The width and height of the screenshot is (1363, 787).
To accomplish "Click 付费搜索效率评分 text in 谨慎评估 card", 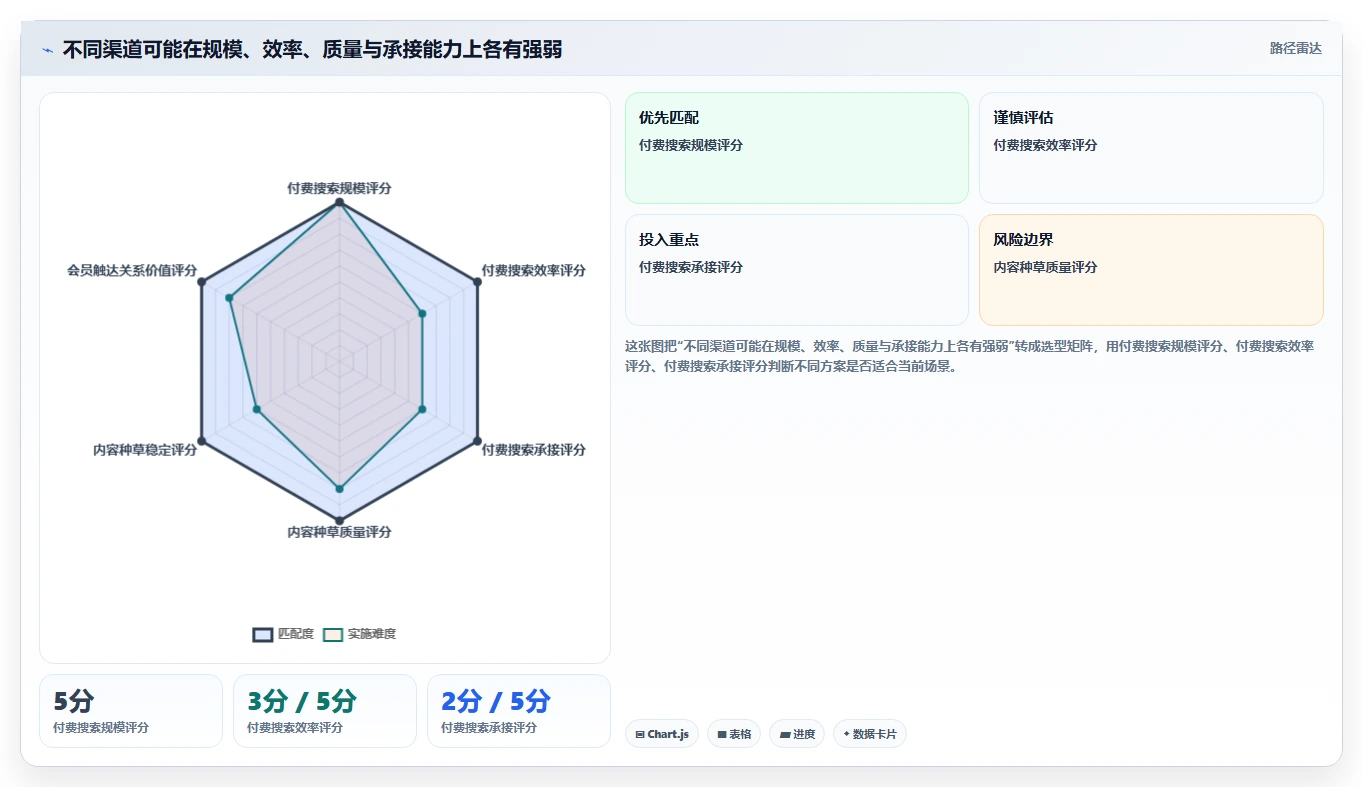I will [x=1045, y=145].
